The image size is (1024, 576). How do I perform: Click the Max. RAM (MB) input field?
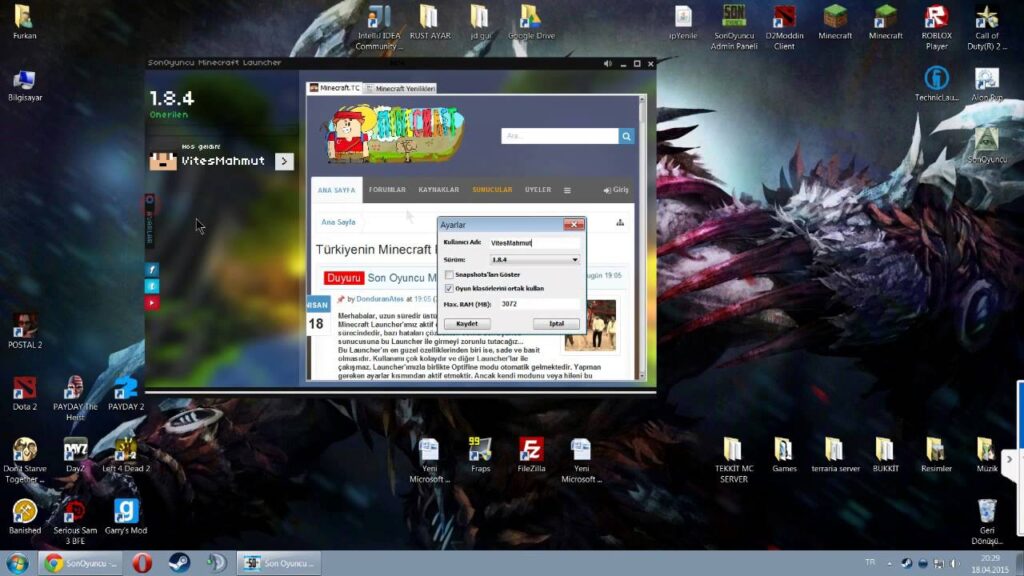(x=538, y=304)
